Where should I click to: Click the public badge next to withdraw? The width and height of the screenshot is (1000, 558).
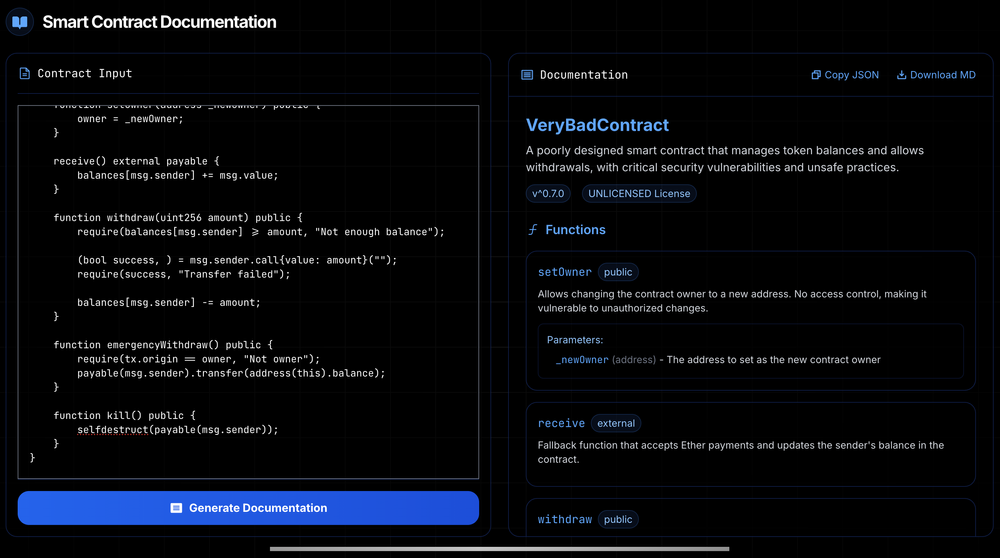618,520
